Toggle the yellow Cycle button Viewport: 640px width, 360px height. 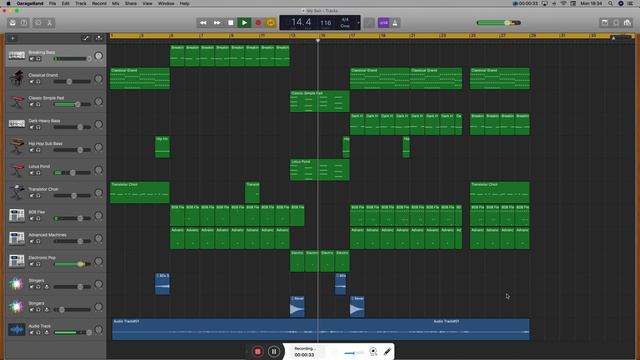(x=271, y=23)
